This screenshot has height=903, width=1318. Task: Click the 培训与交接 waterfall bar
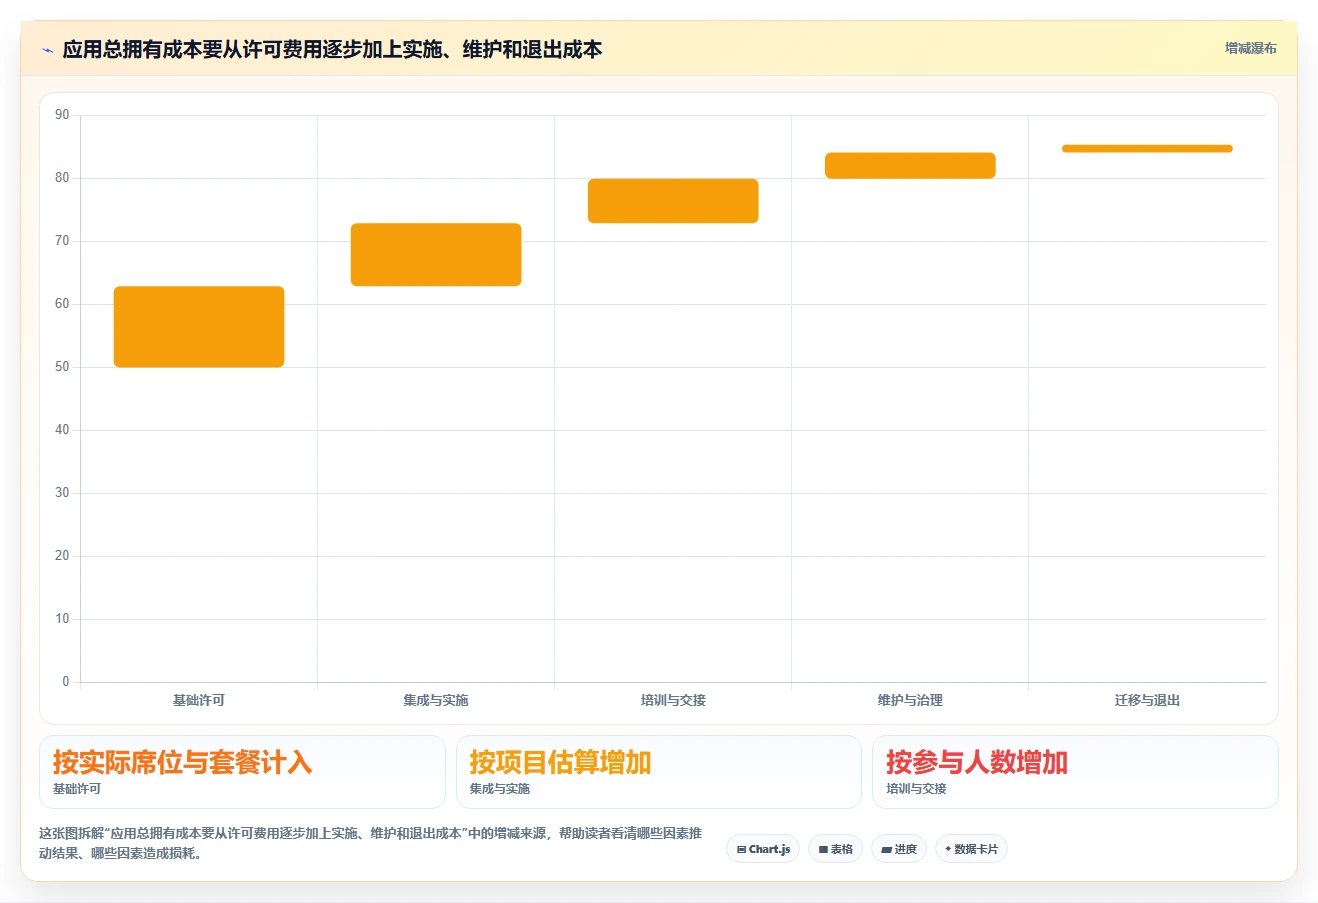pyautogui.click(x=673, y=201)
